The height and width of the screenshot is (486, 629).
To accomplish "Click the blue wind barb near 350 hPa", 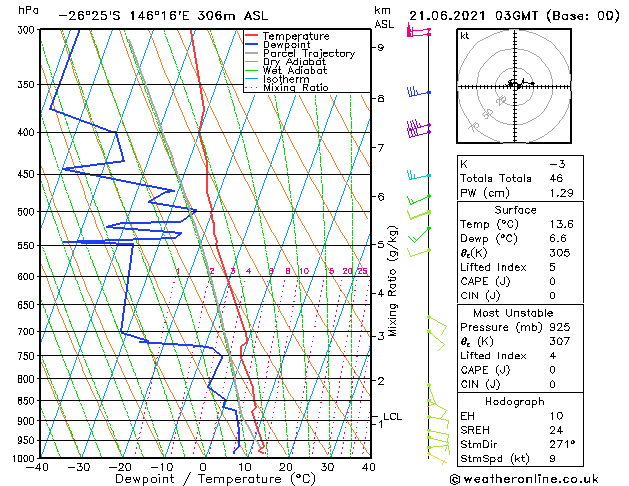I will [x=419, y=92].
